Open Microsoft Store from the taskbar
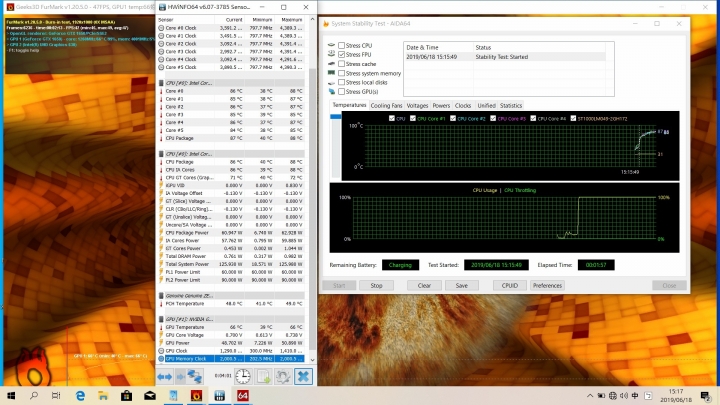This screenshot has width=720, height=405. click(x=126, y=395)
